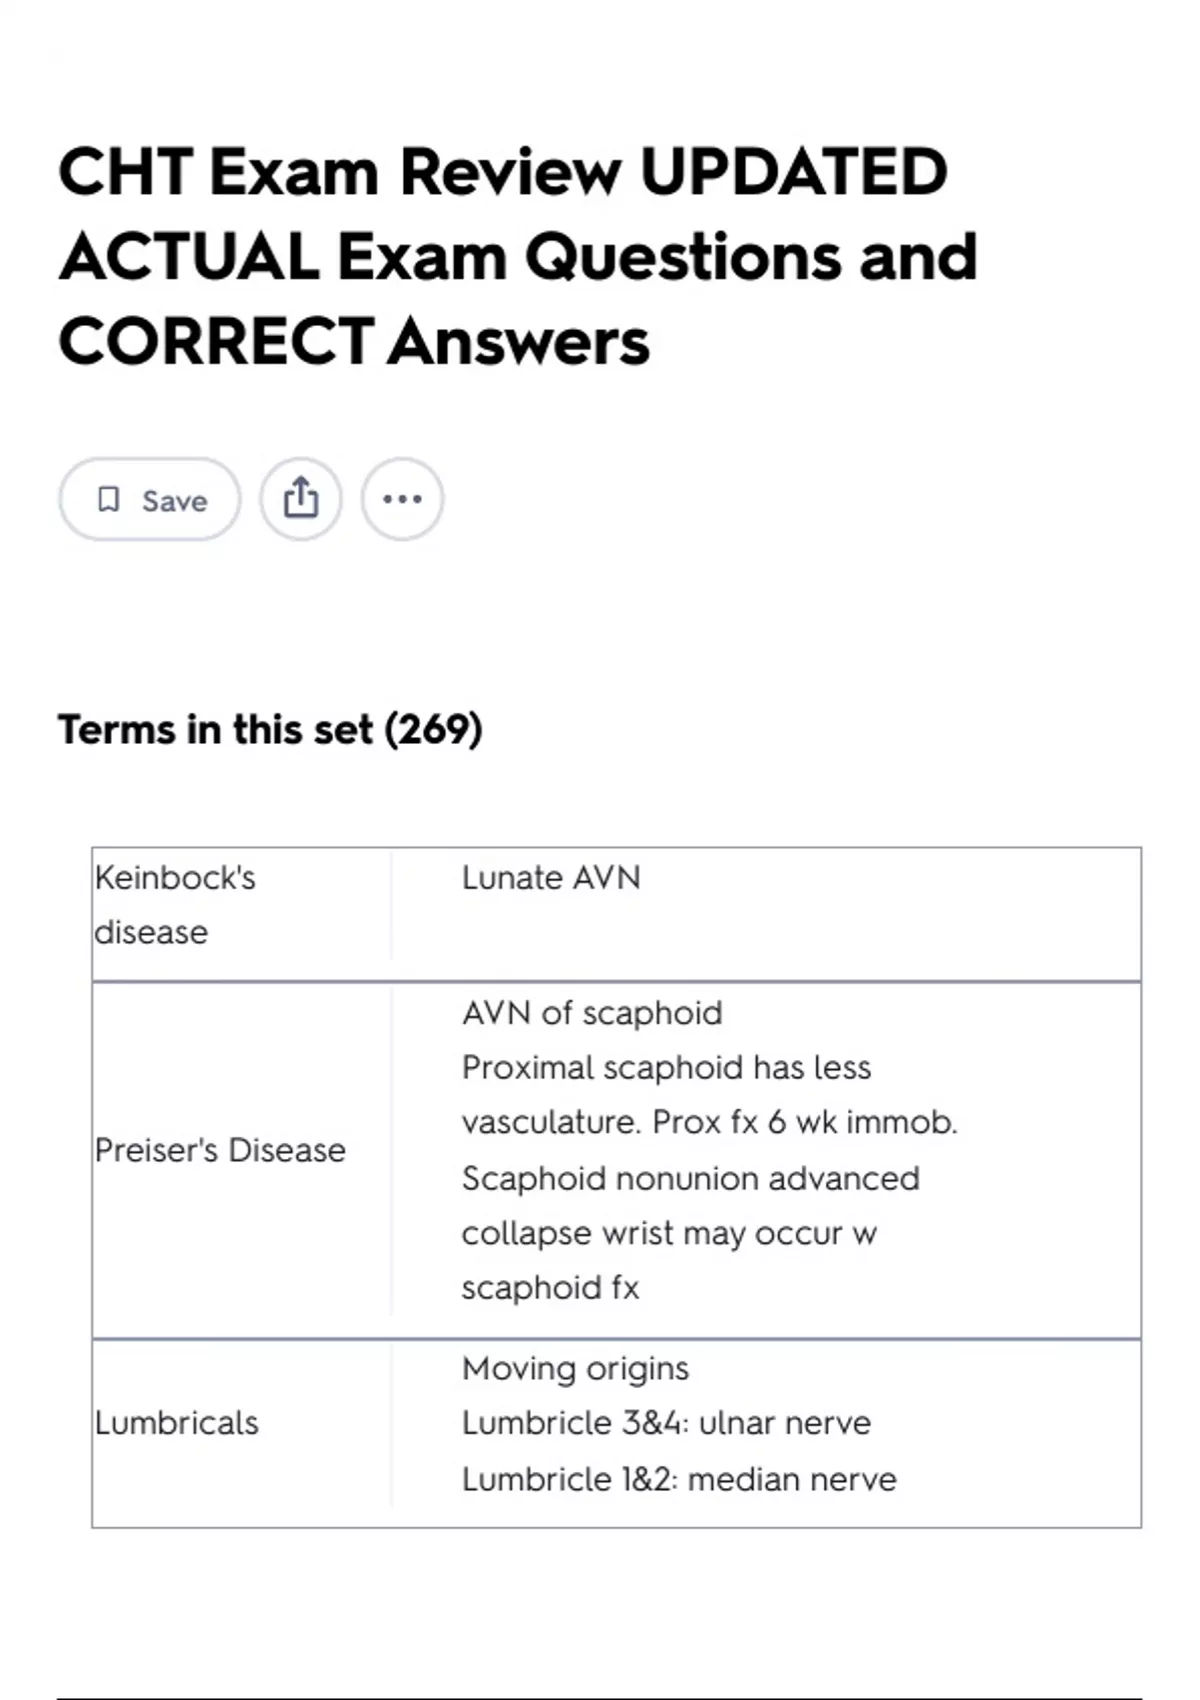Click the word 'UPDATED' in the title
The width and height of the screenshot is (1200, 1700).
(793, 172)
